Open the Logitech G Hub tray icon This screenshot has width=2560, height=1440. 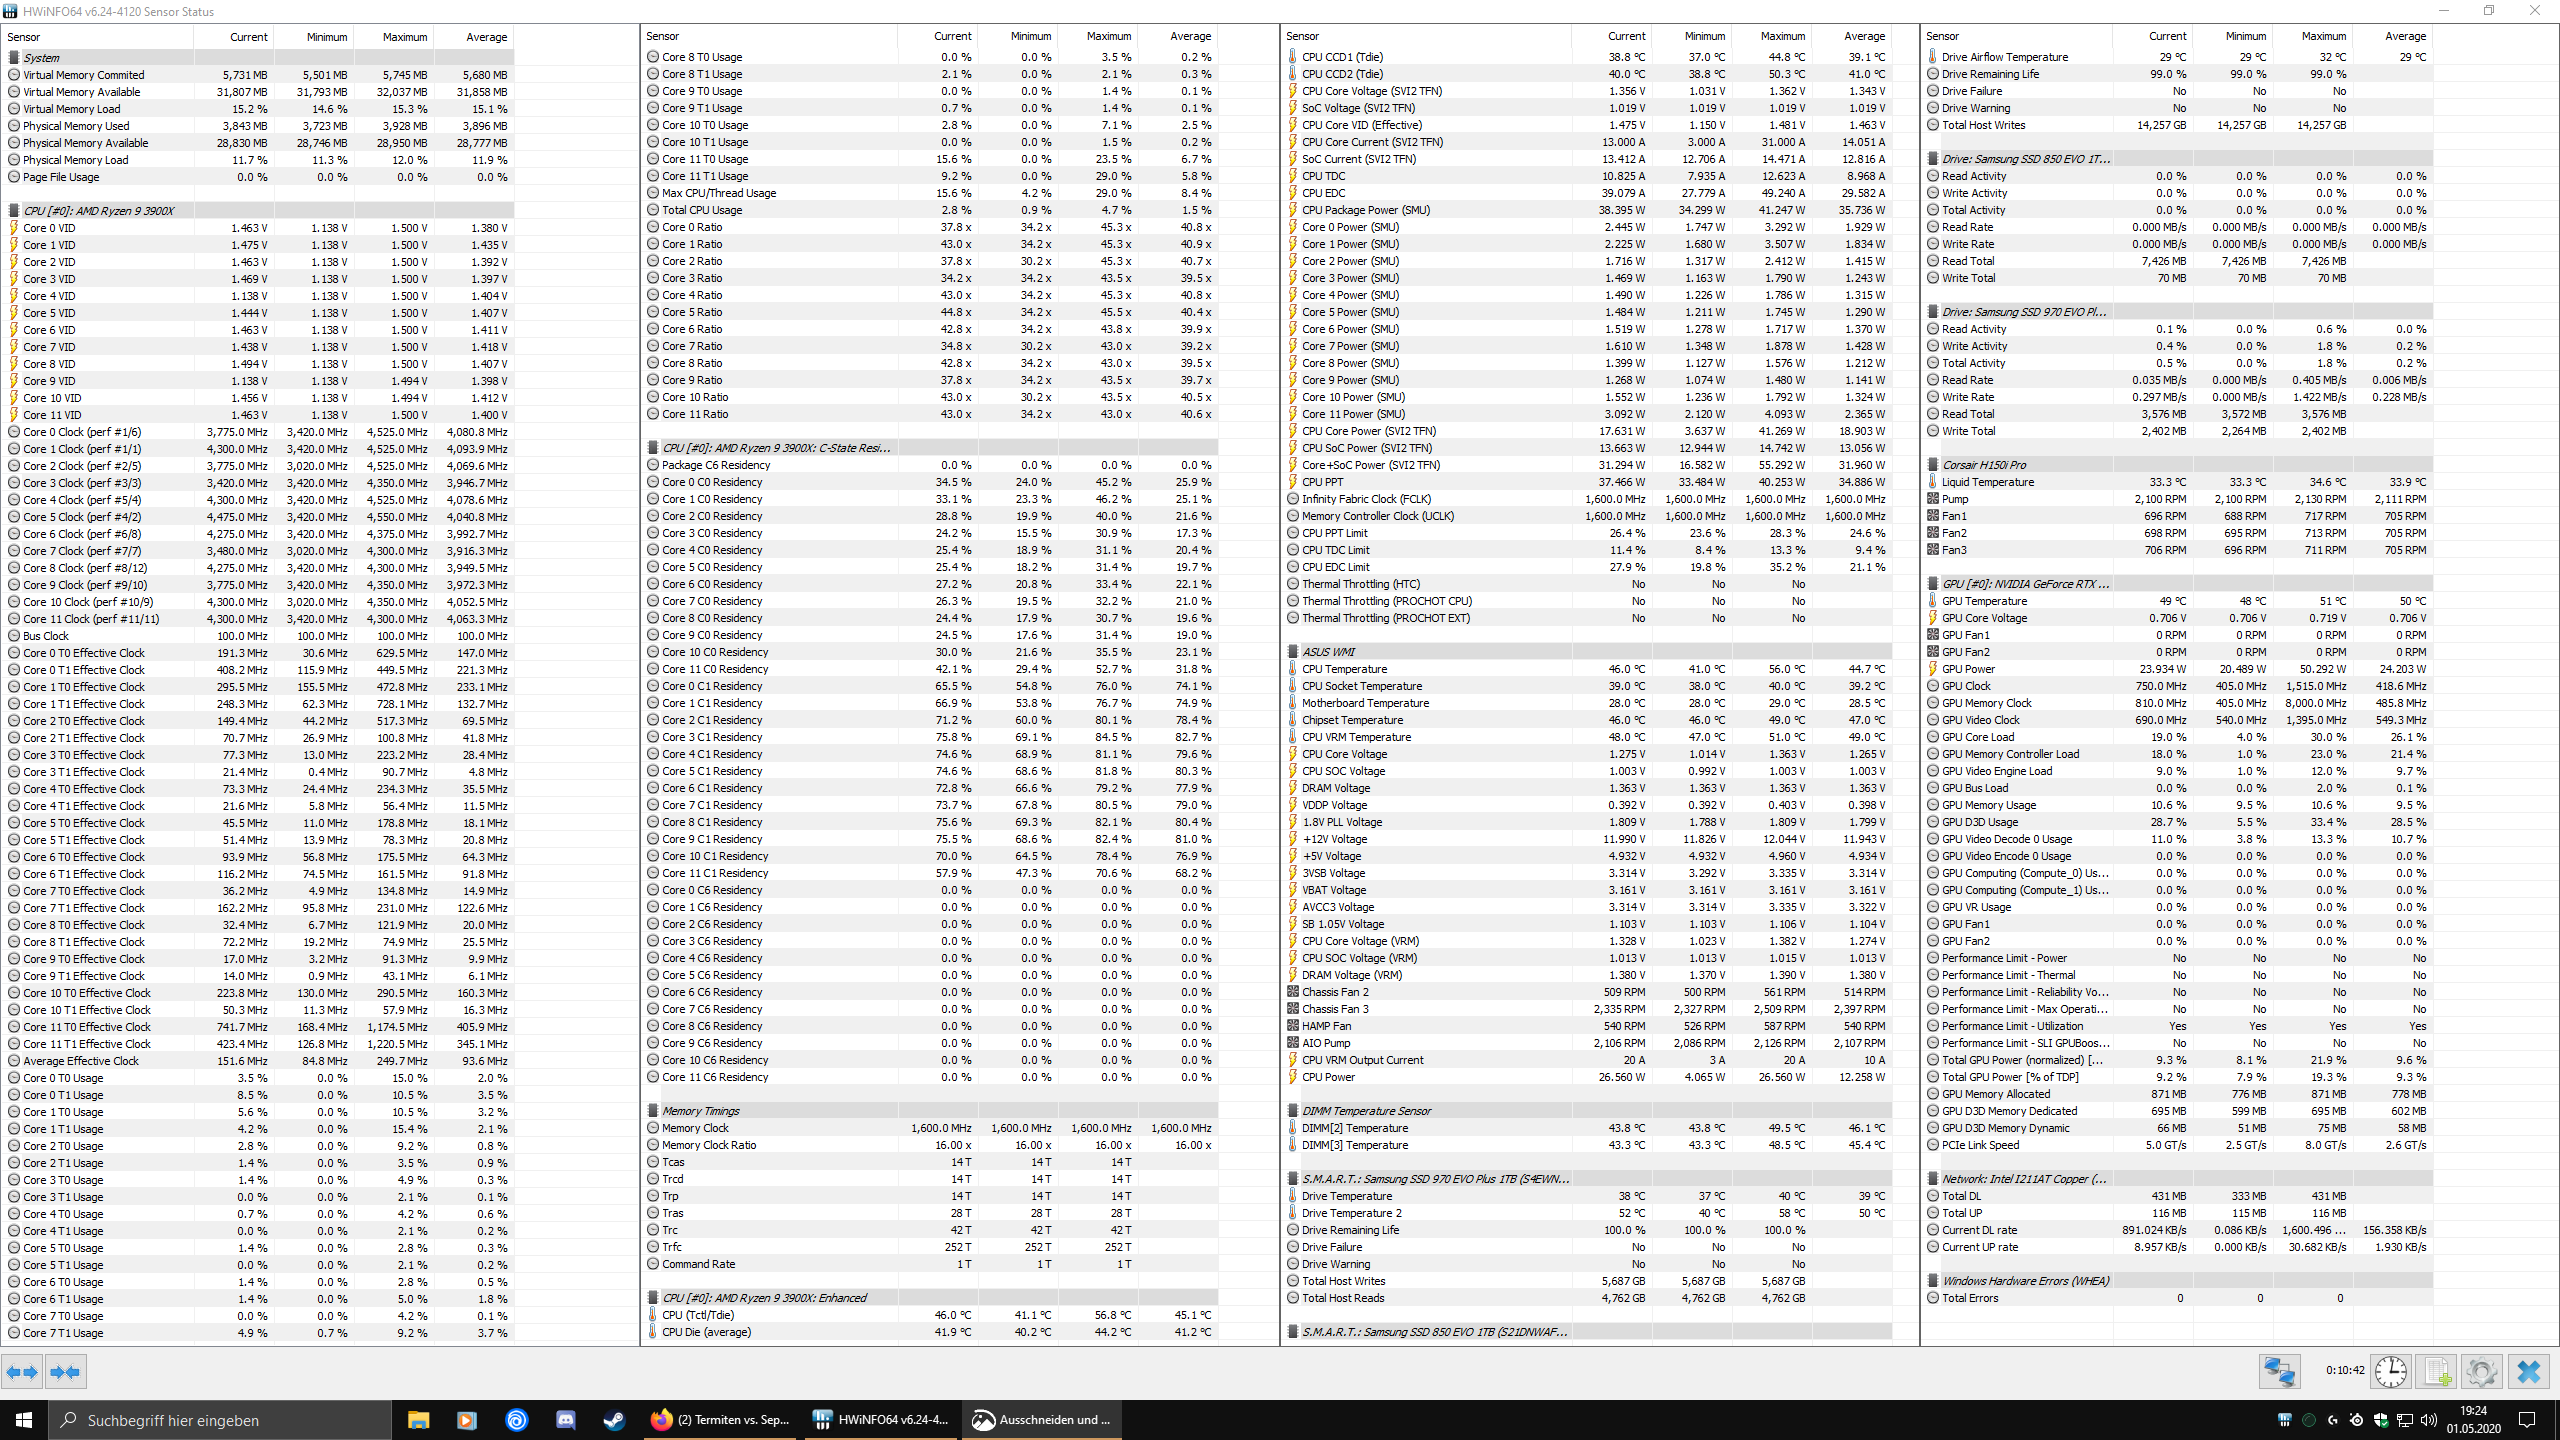coord(2333,1420)
